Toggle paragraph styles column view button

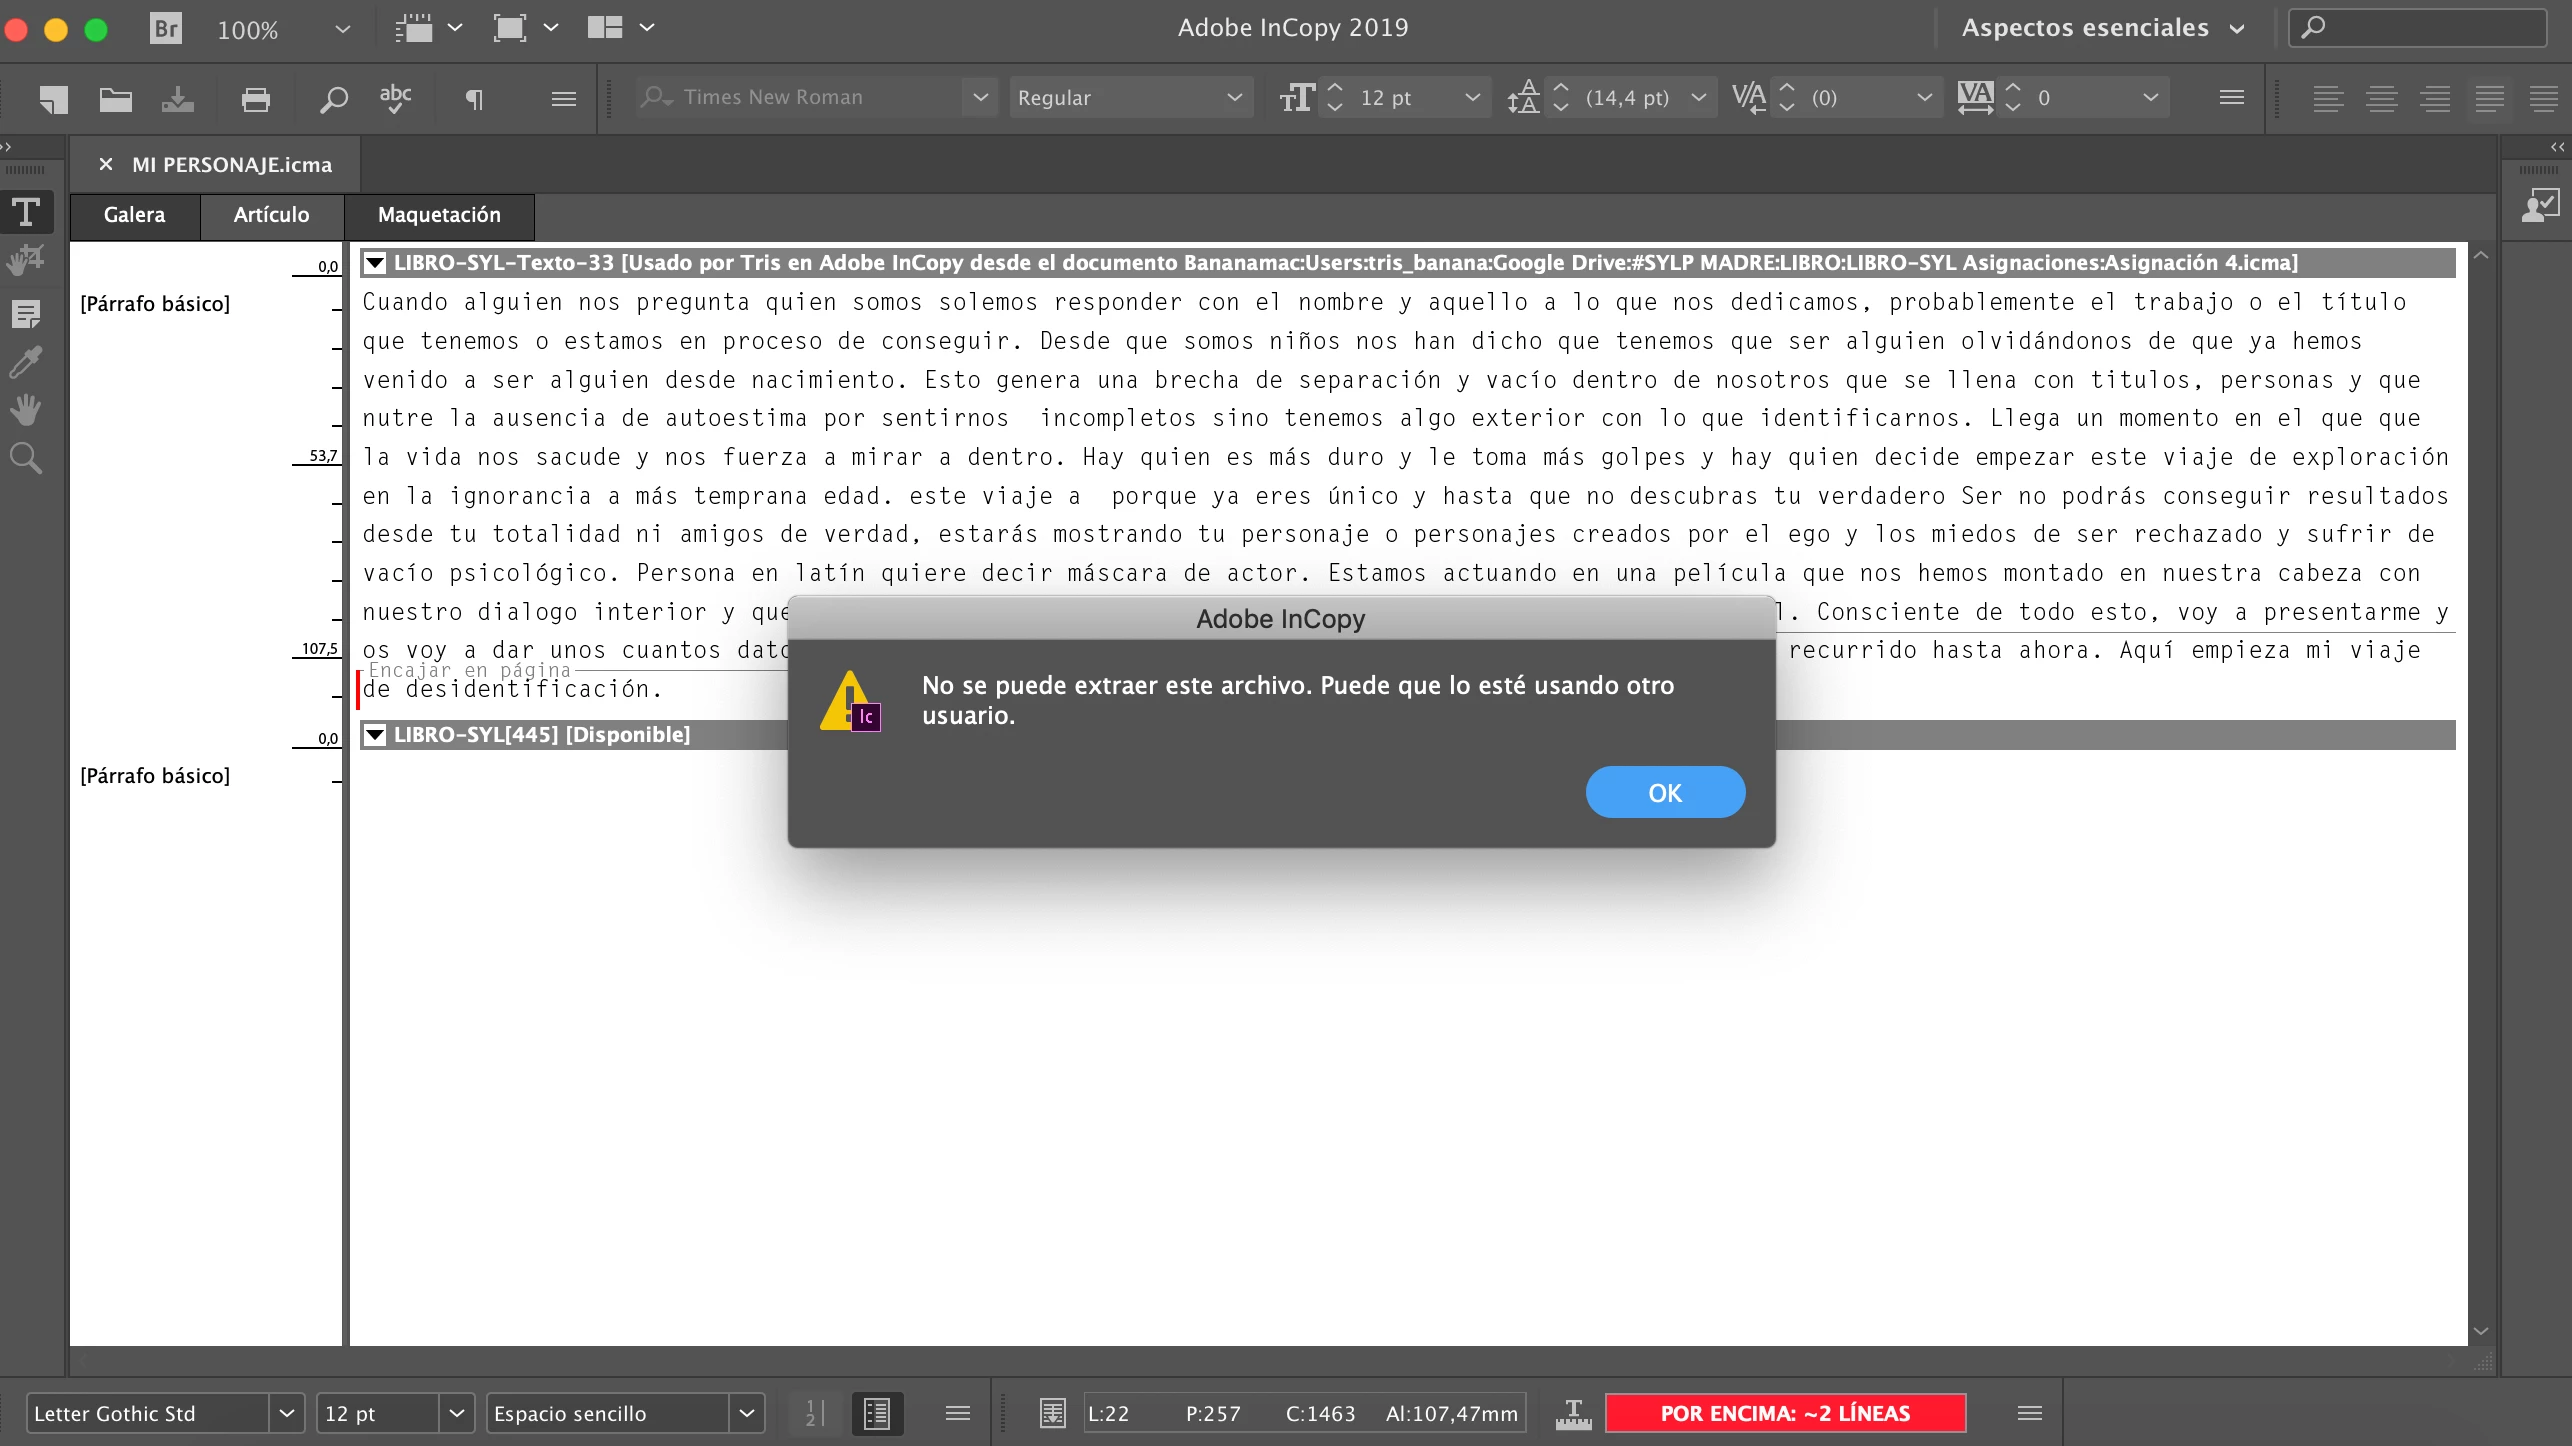coord(876,1413)
